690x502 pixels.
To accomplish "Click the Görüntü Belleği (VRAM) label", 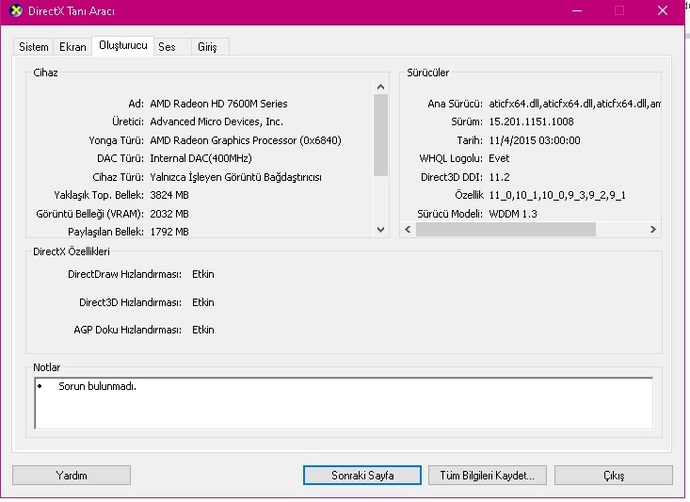I will click(x=90, y=214).
